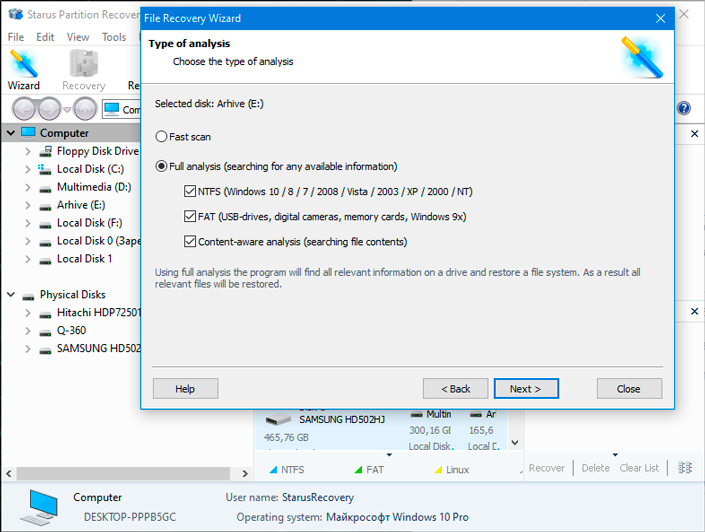Click the Recovery toolbar icon
705x532 pixels.
coord(84,70)
